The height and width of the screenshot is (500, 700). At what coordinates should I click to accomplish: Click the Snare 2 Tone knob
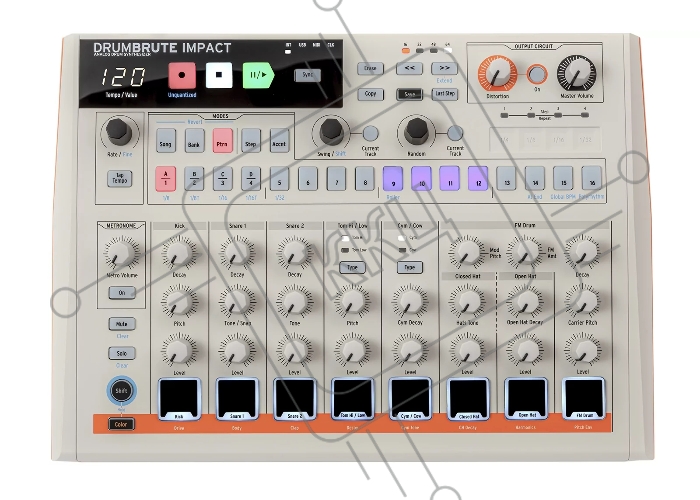pos(295,301)
